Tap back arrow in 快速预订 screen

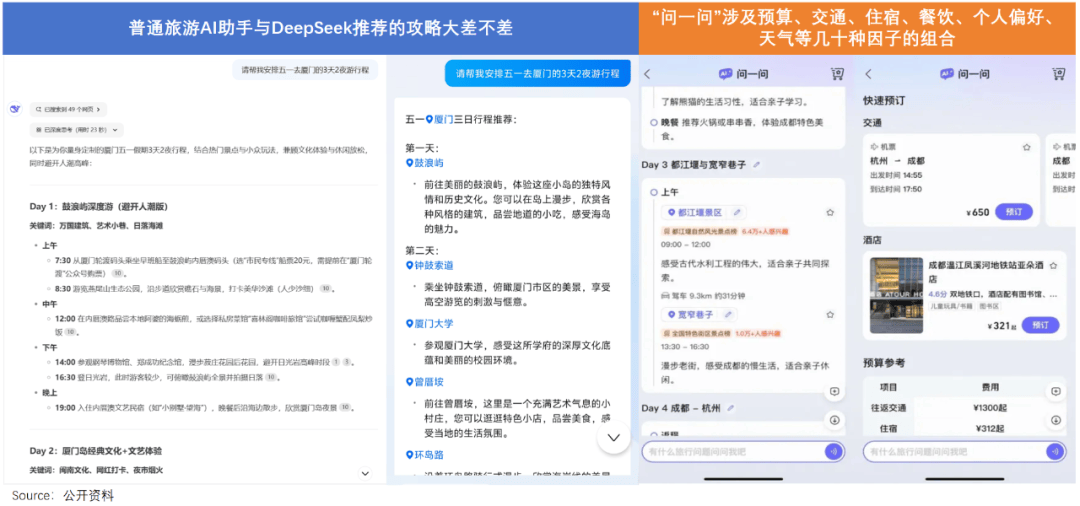pyautogui.click(x=869, y=74)
